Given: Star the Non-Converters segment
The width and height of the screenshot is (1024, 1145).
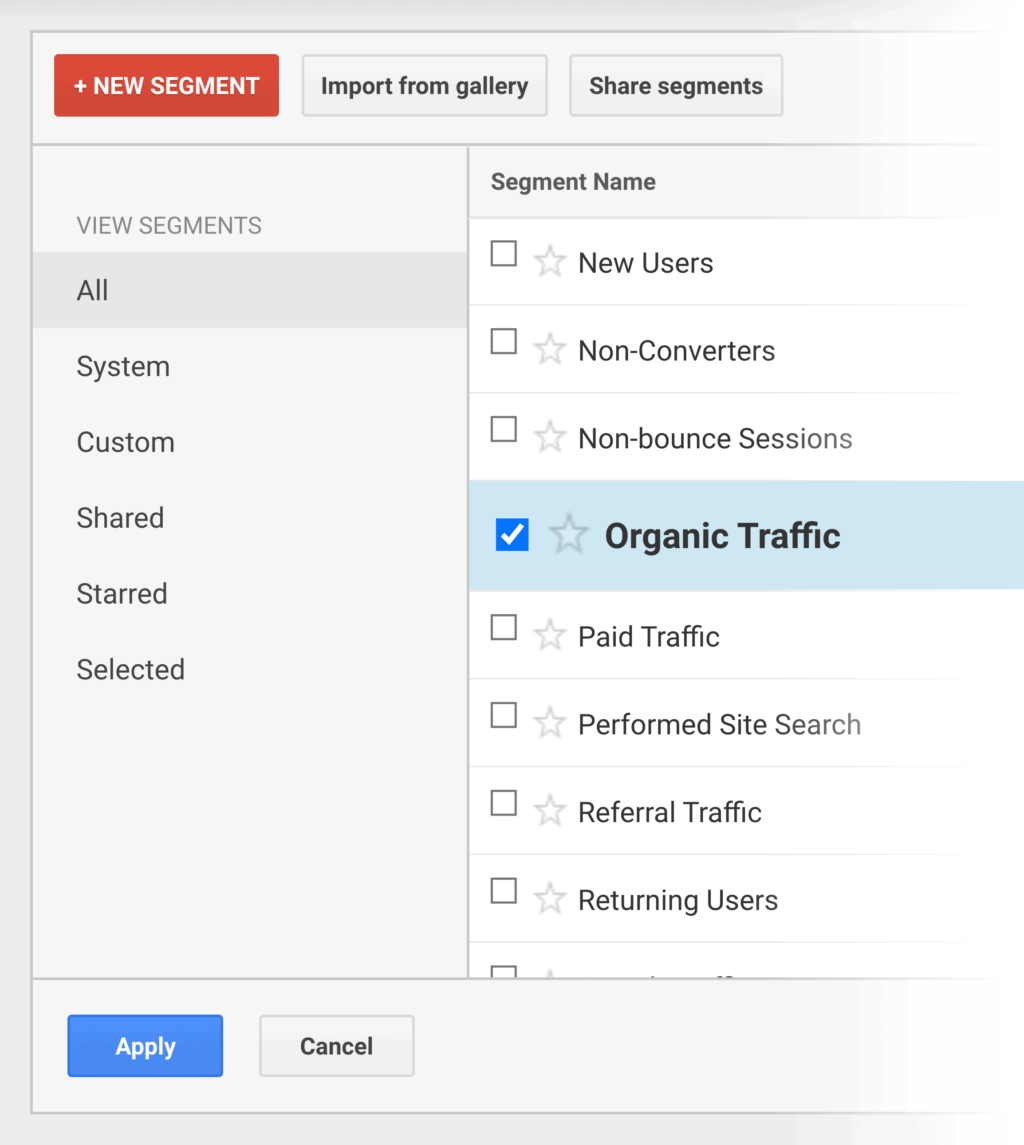Looking at the screenshot, I should [550, 350].
